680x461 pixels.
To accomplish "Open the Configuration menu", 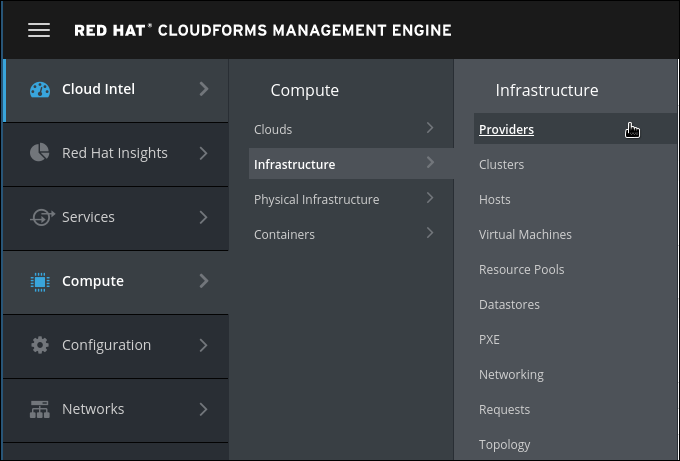I will click(116, 347).
